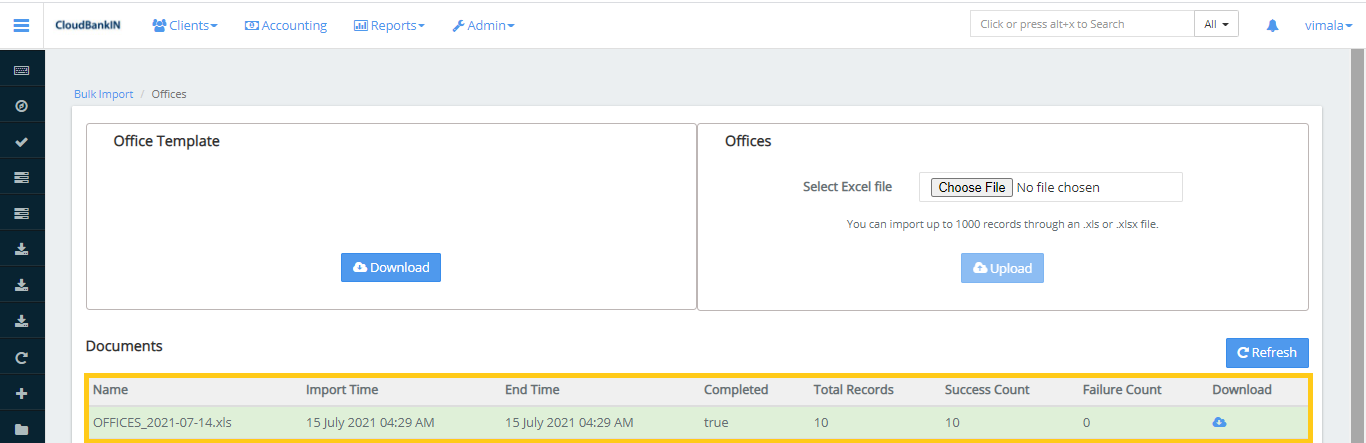
Task: Open the vimala user menu
Action: coord(1328,25)
